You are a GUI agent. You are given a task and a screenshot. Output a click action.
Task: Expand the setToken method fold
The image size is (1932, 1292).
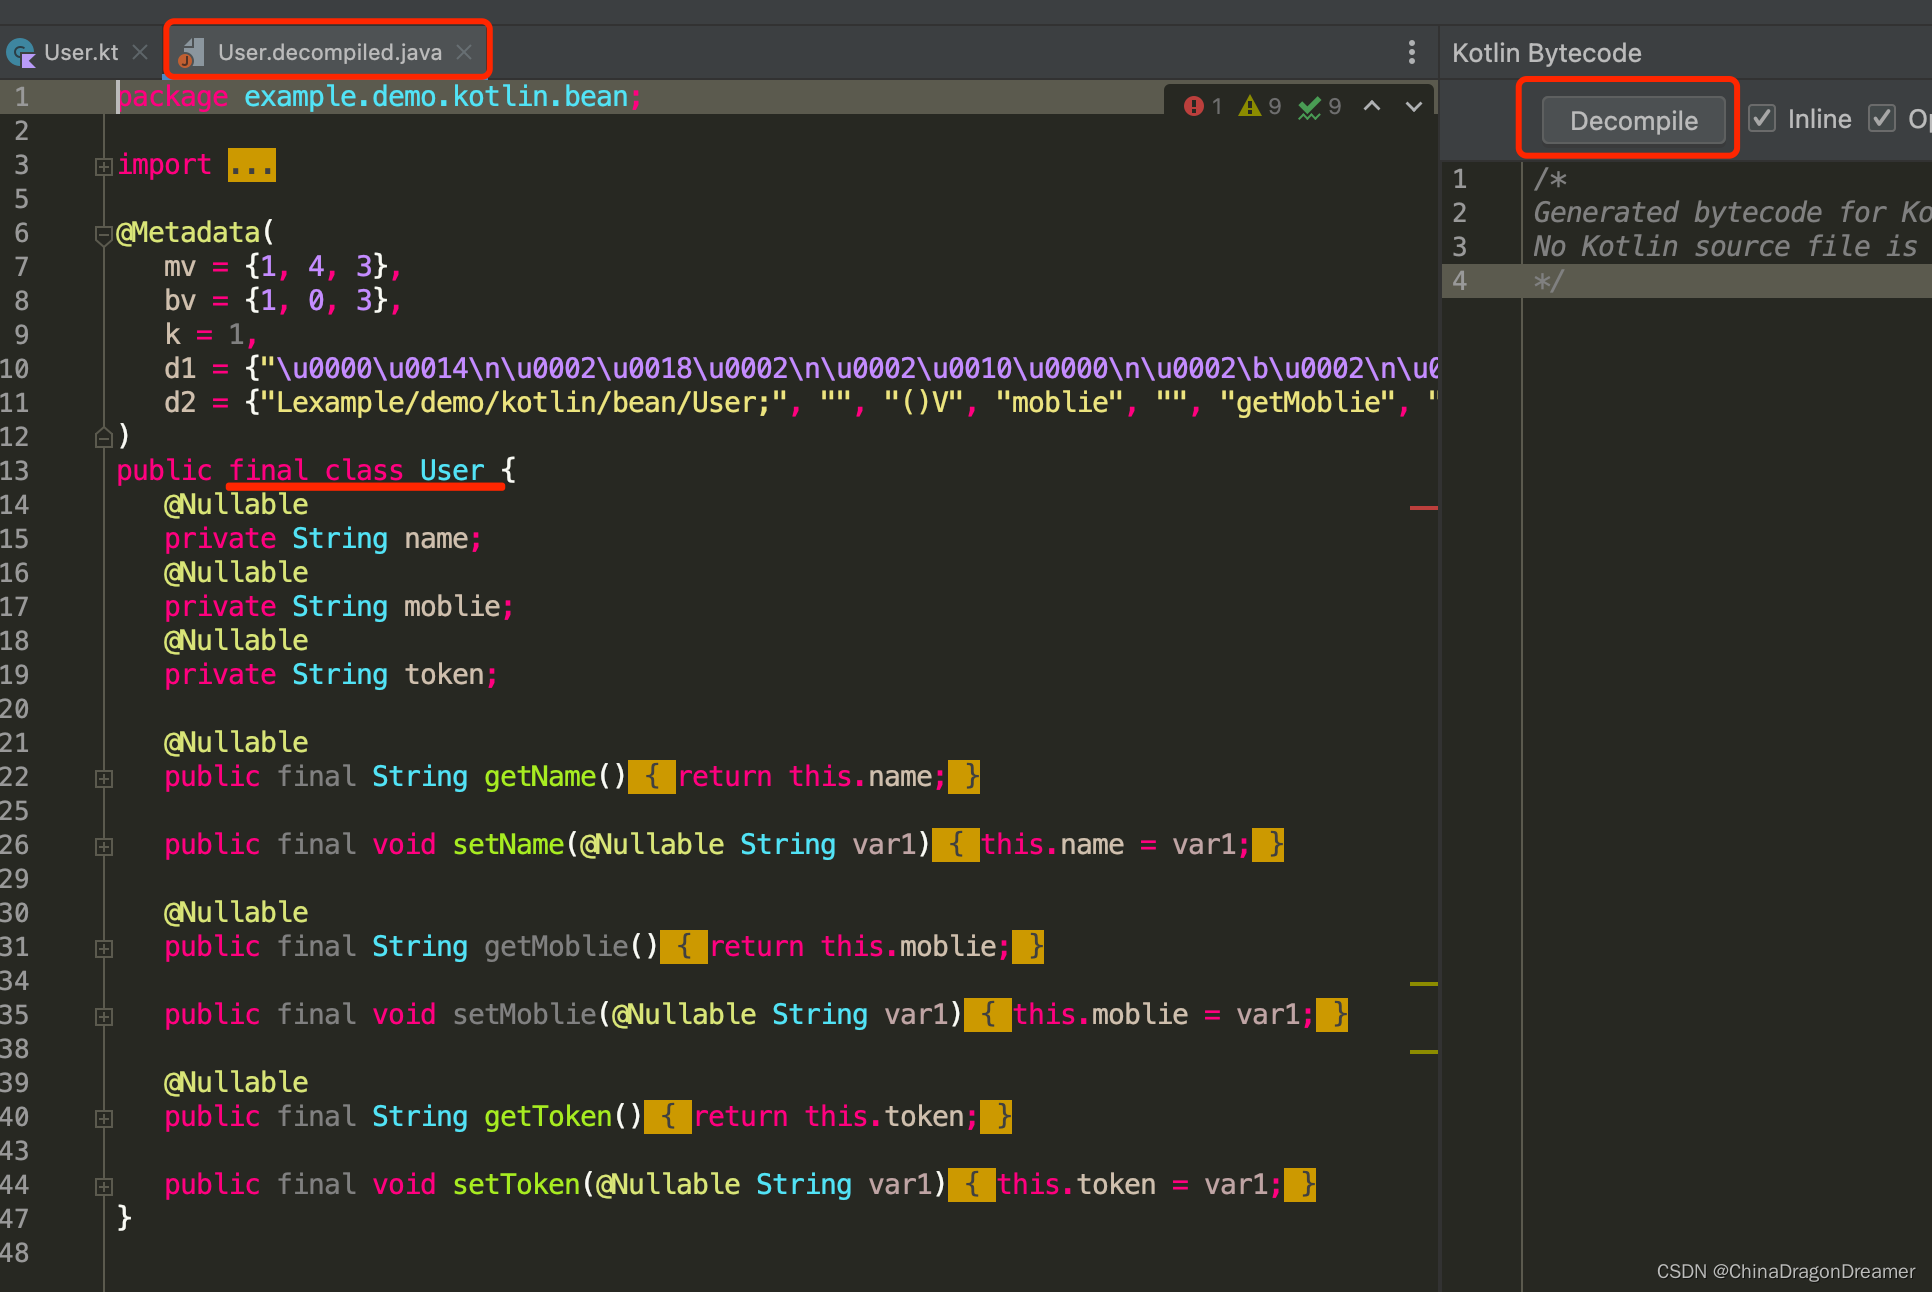pyautogui.click(x=103, y=1186)
